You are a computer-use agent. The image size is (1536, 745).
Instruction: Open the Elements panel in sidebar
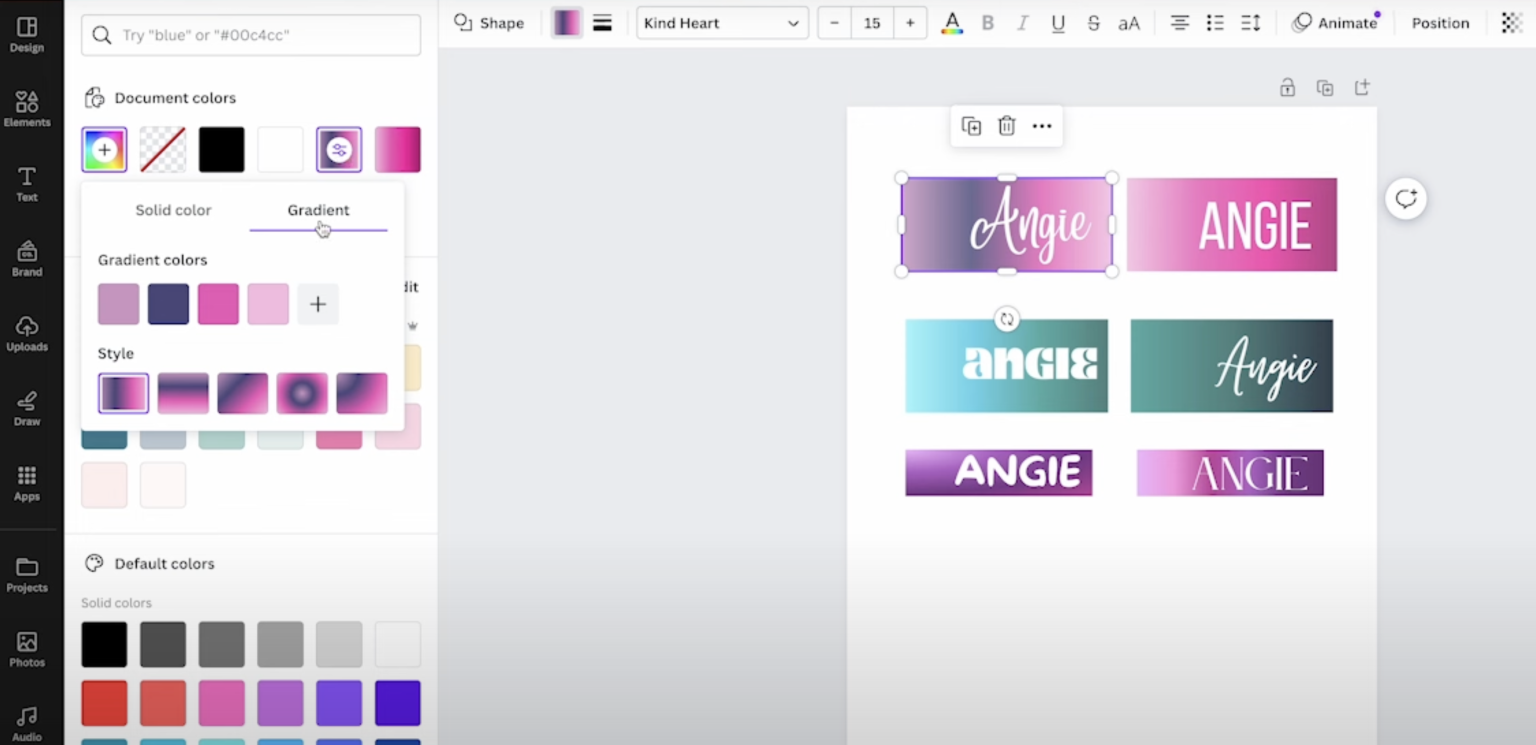pos(27,108)
